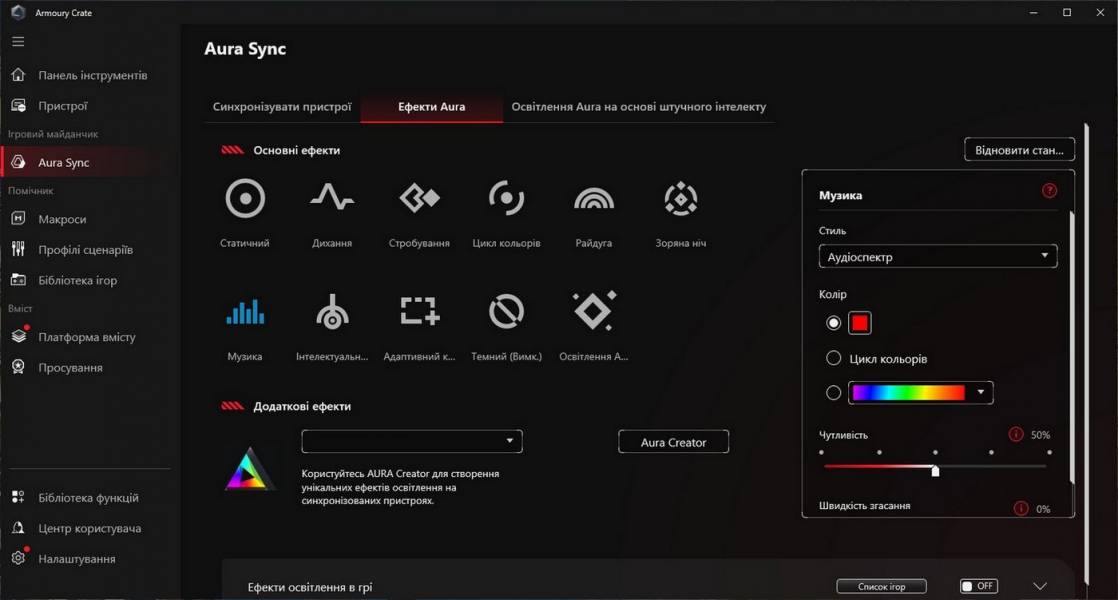Click the layers icon beside Платформа вмісту
Image resolution: width=1118 pixels, height=600 pixels.
(x=19, y=336)
